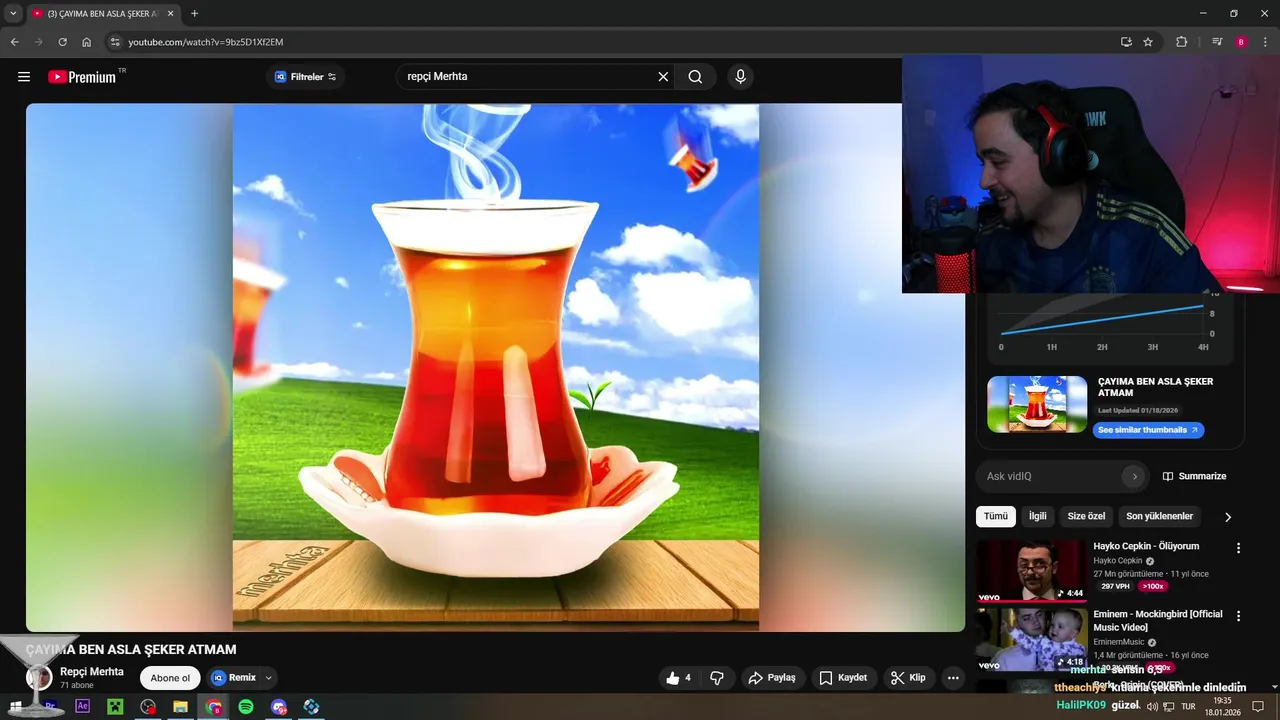1280x720 pixels.
Task: Select the İlgili chip
Action: coord(1038,517)
